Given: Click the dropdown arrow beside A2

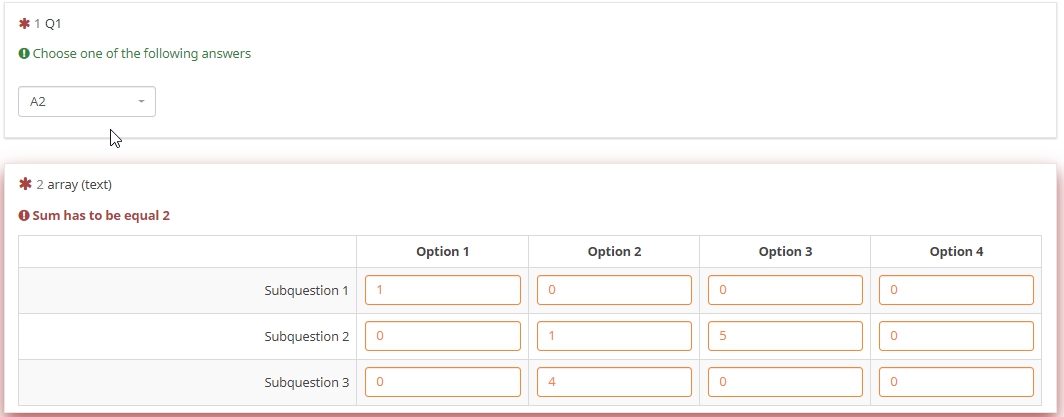Looking at the screenshot, I should tap(141, 102).
